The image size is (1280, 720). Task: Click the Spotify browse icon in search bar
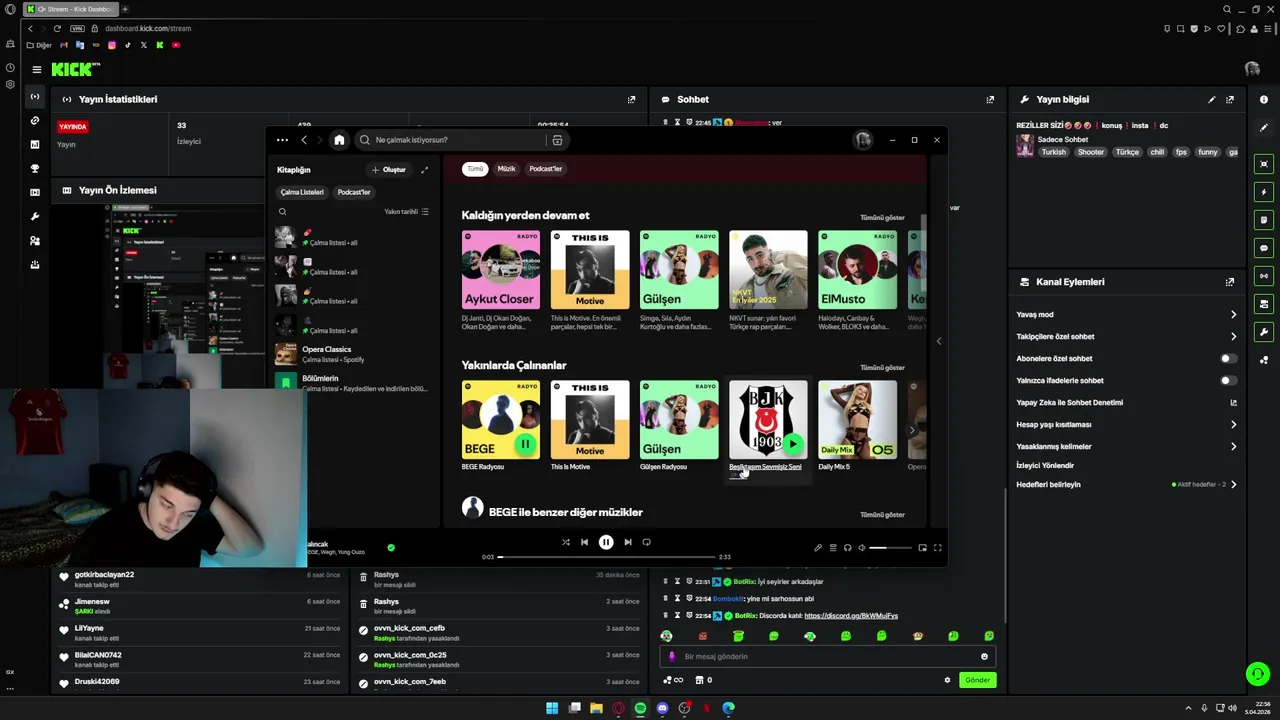(557, 140)
